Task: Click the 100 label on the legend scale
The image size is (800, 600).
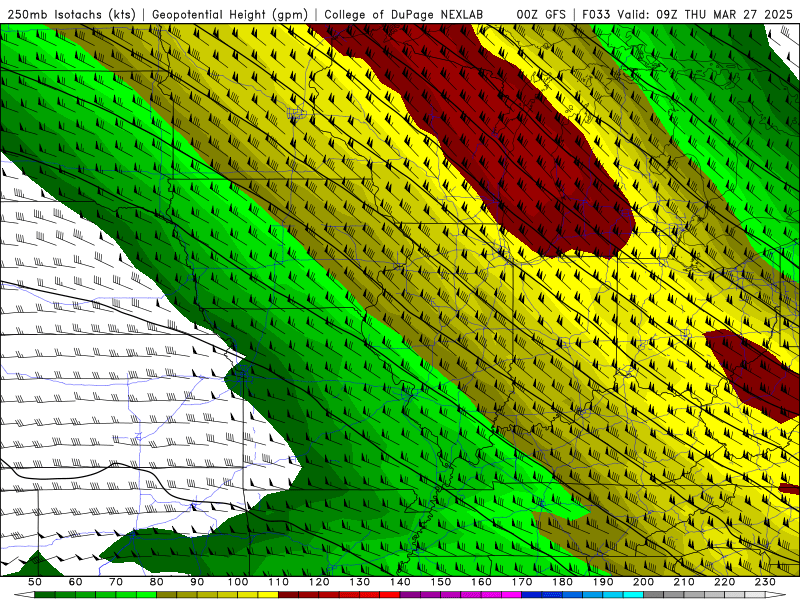Action: [x=238, y=582]
